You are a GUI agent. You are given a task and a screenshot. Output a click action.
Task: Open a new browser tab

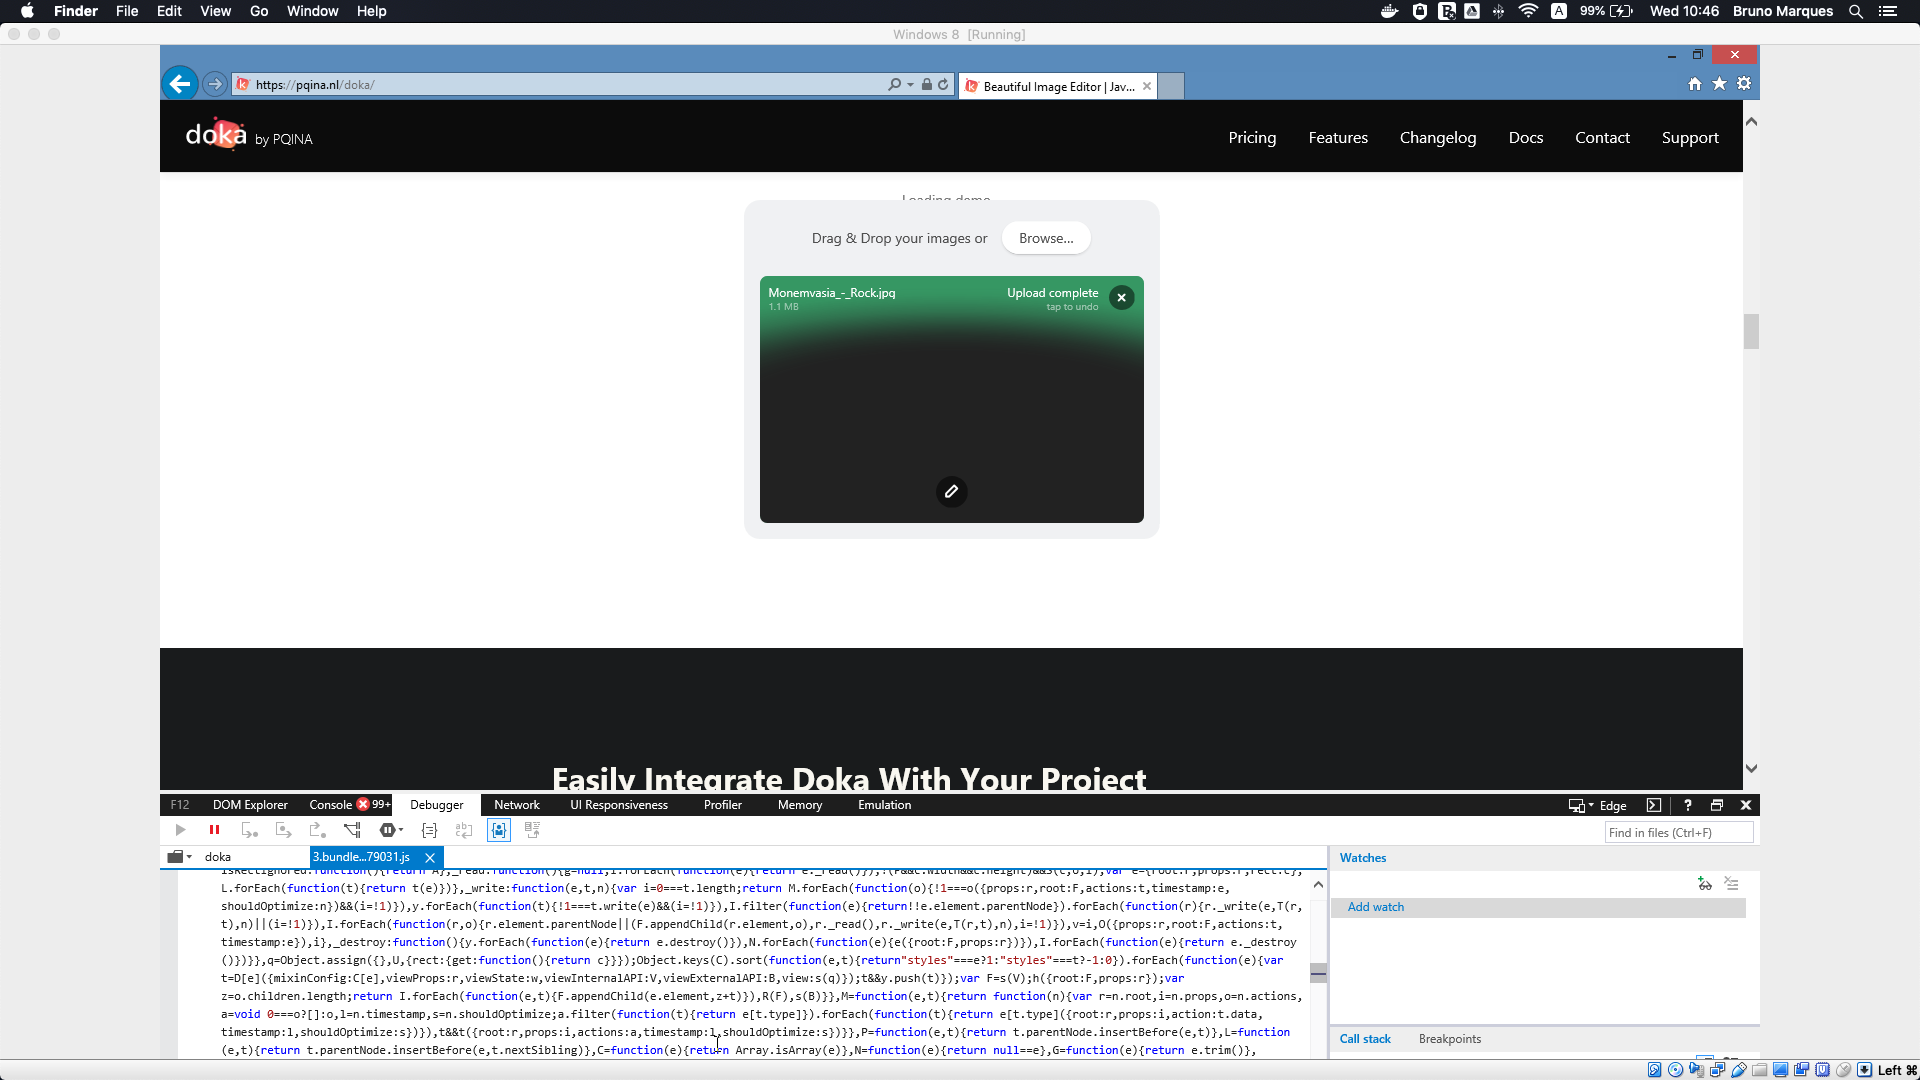click(1171, 86)
